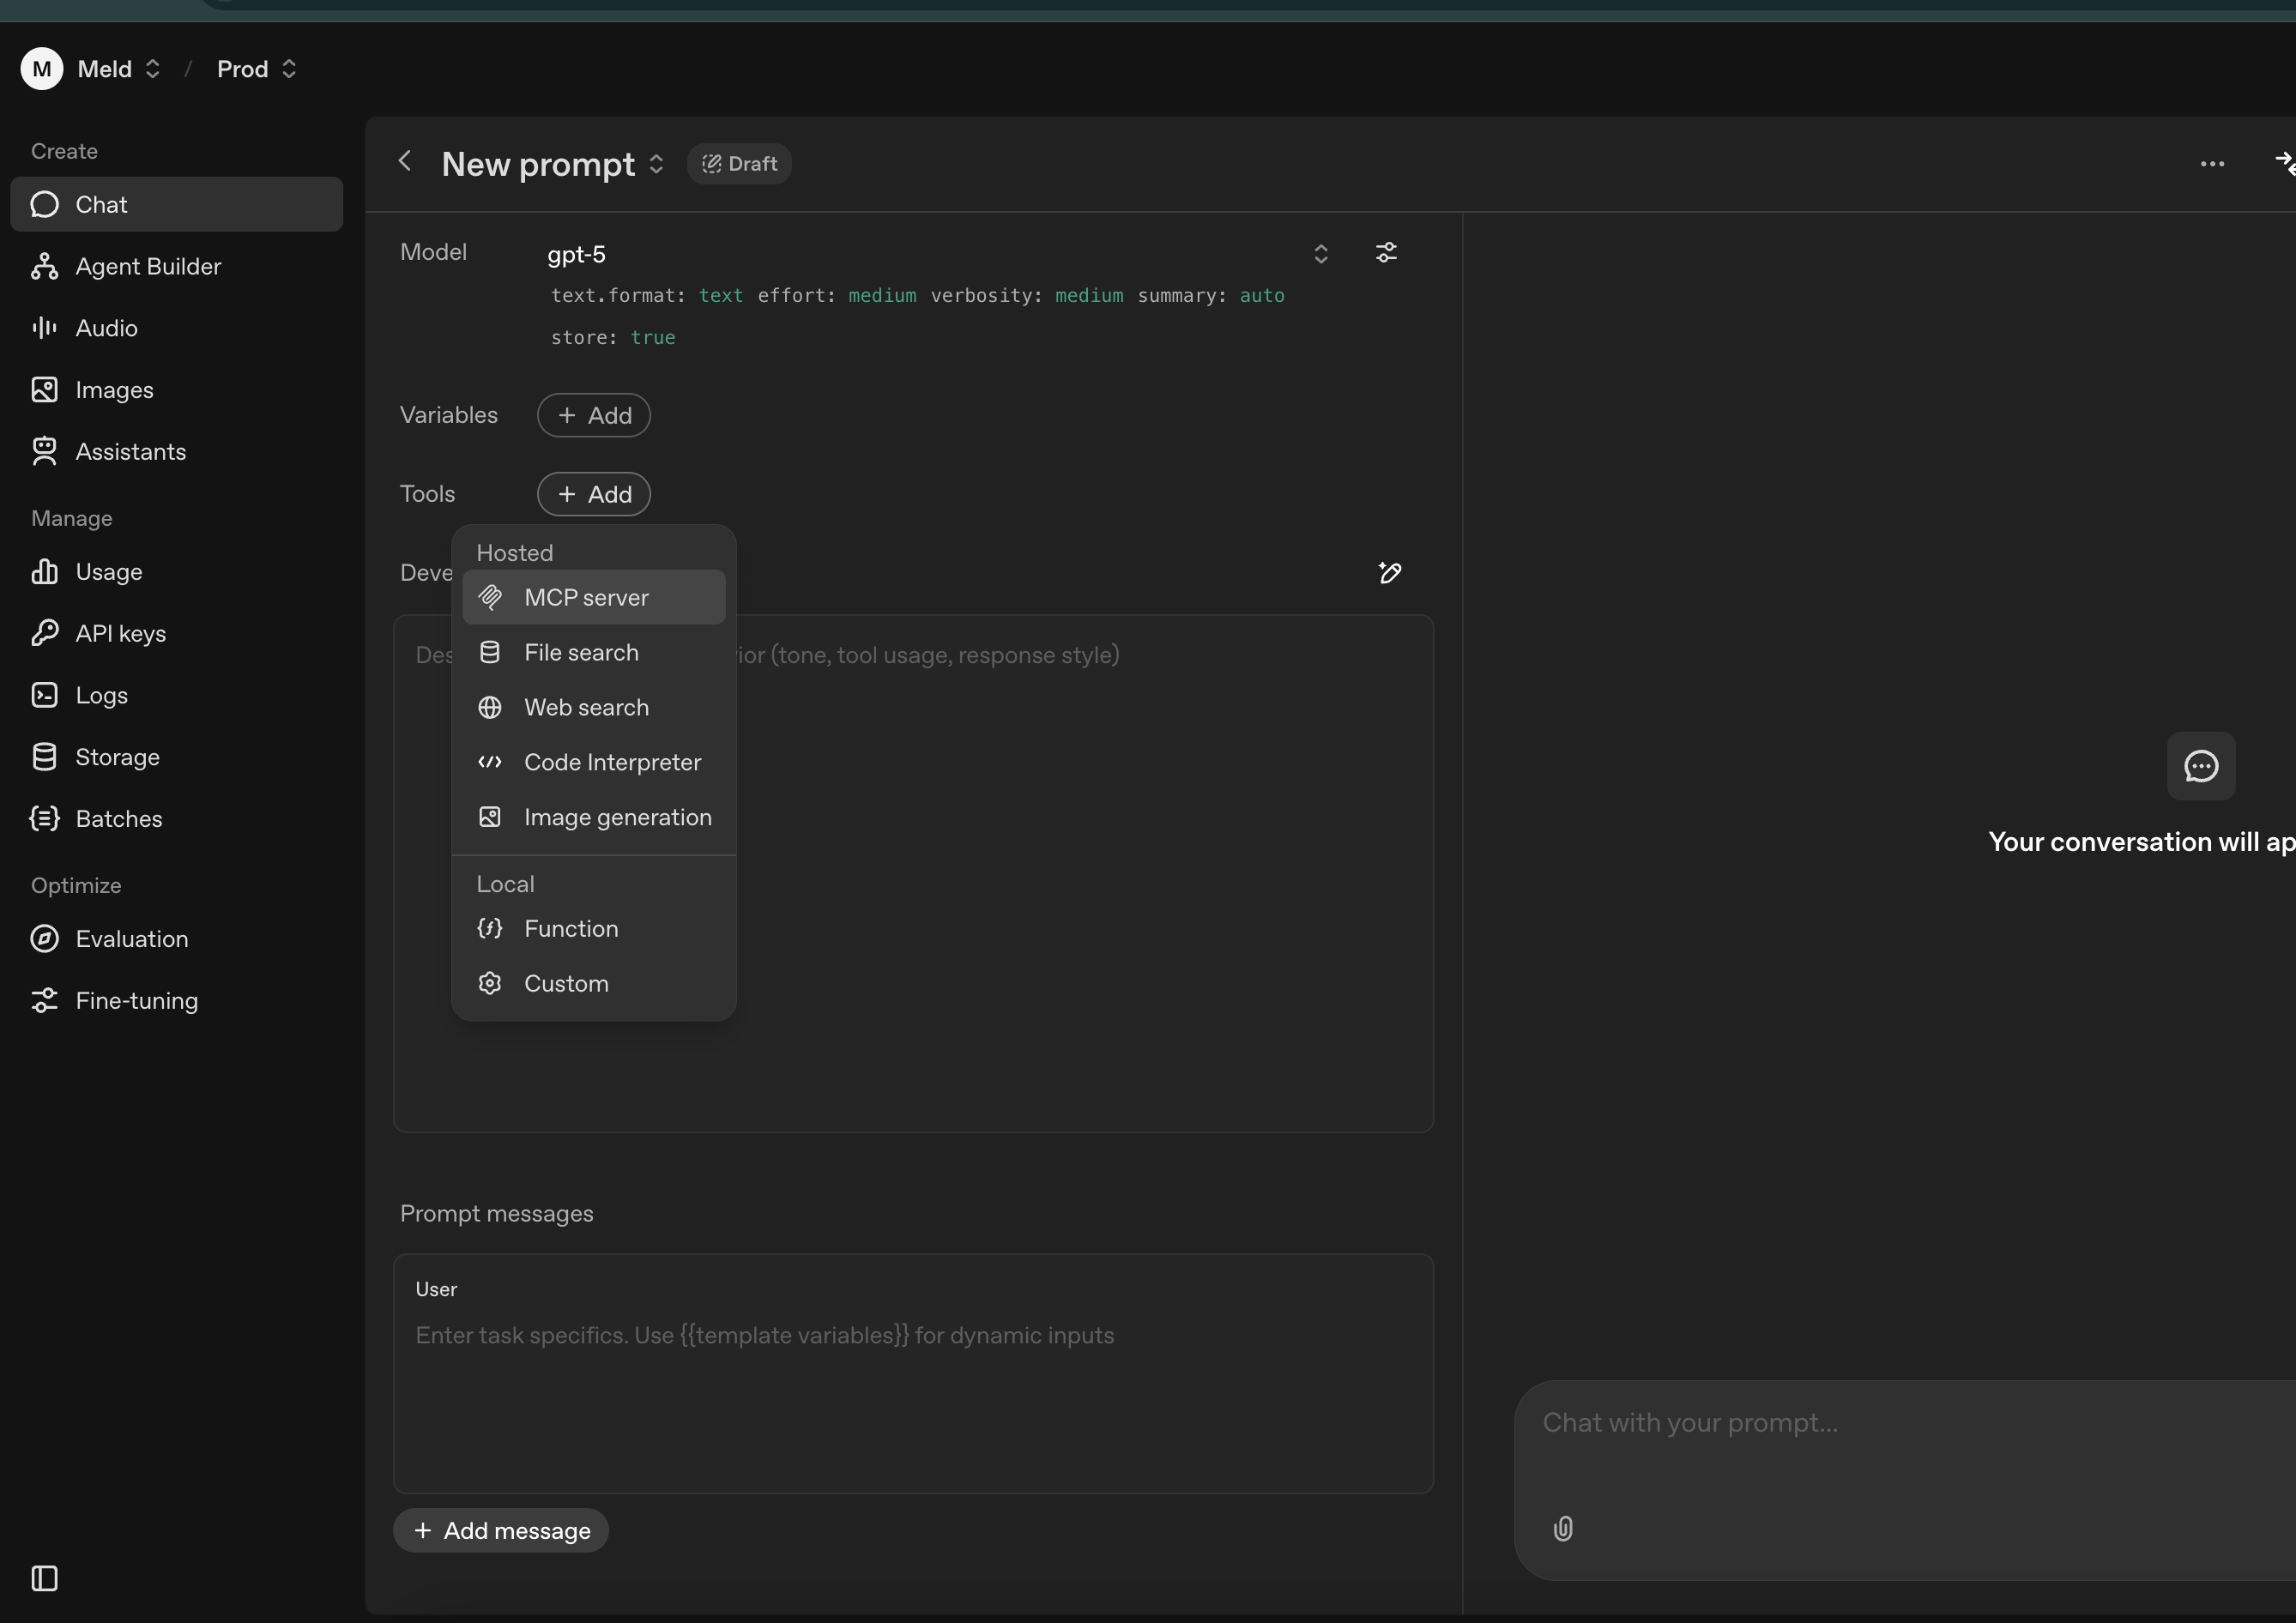Select Web search from the tools menu
The image size is (2296, 1623).
[586, 707]
